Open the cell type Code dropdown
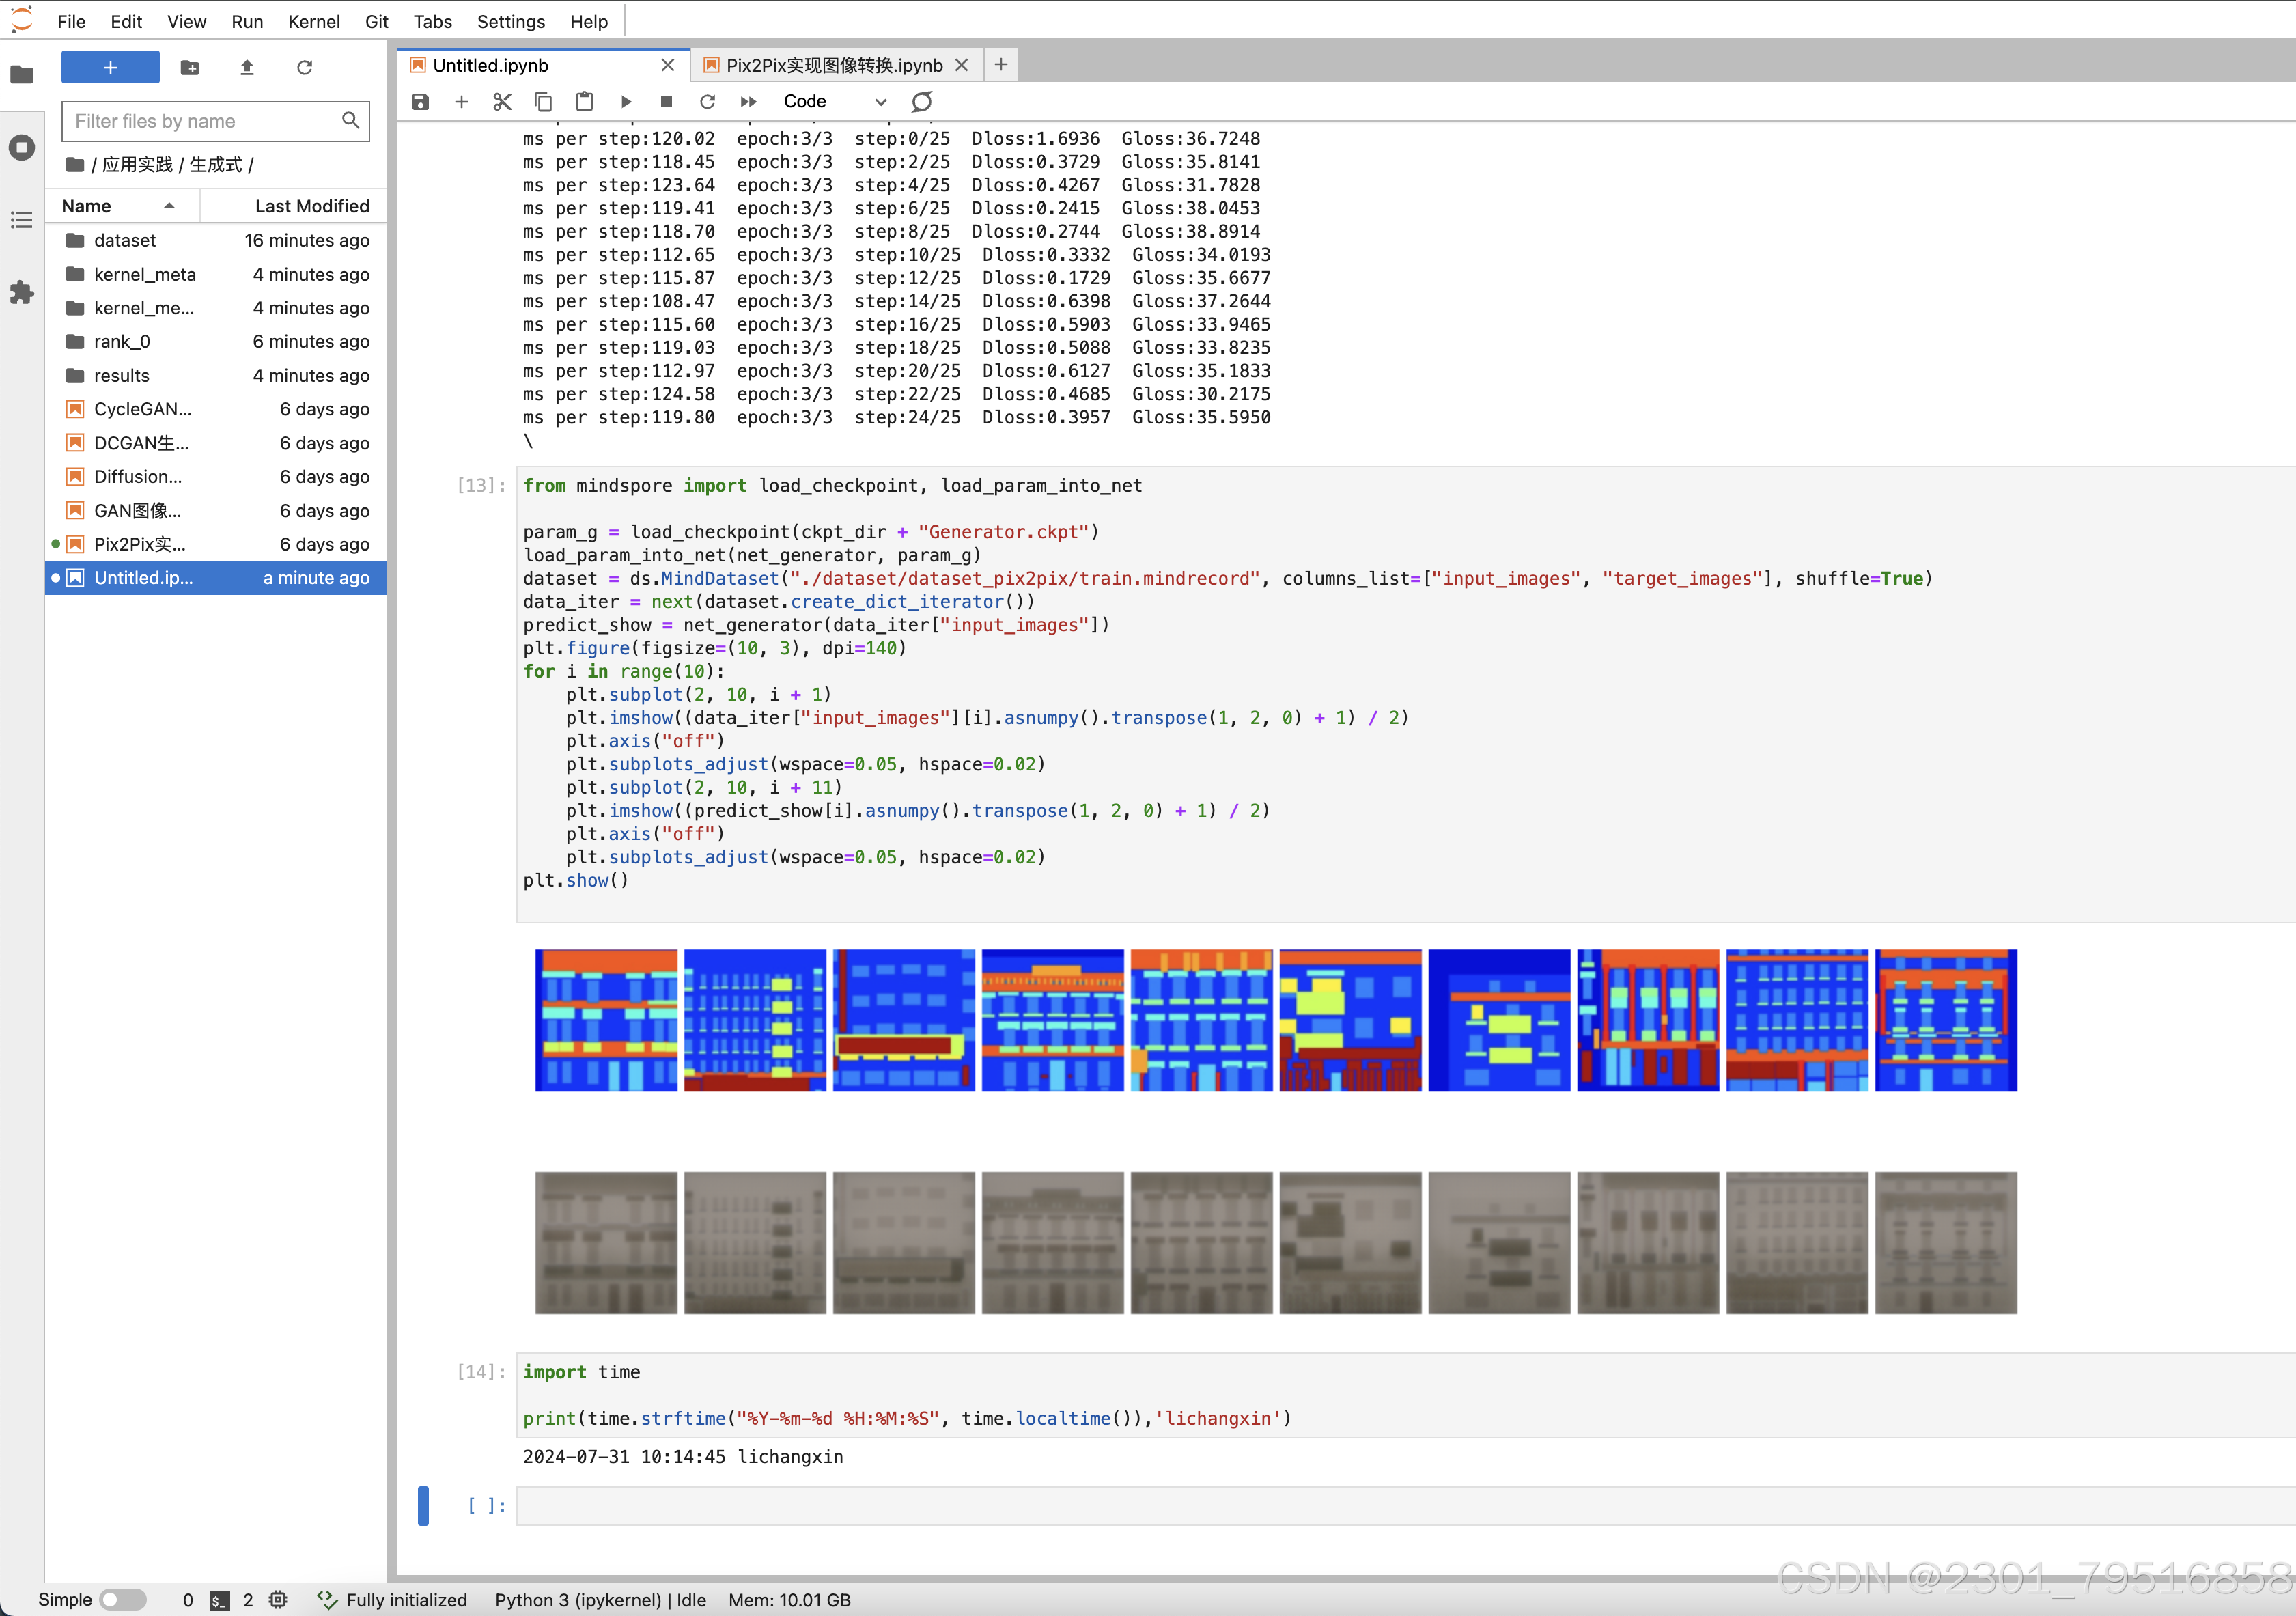Viewport: 2296px width, 1616px height. pyautogui.click(x=834, y=102)
